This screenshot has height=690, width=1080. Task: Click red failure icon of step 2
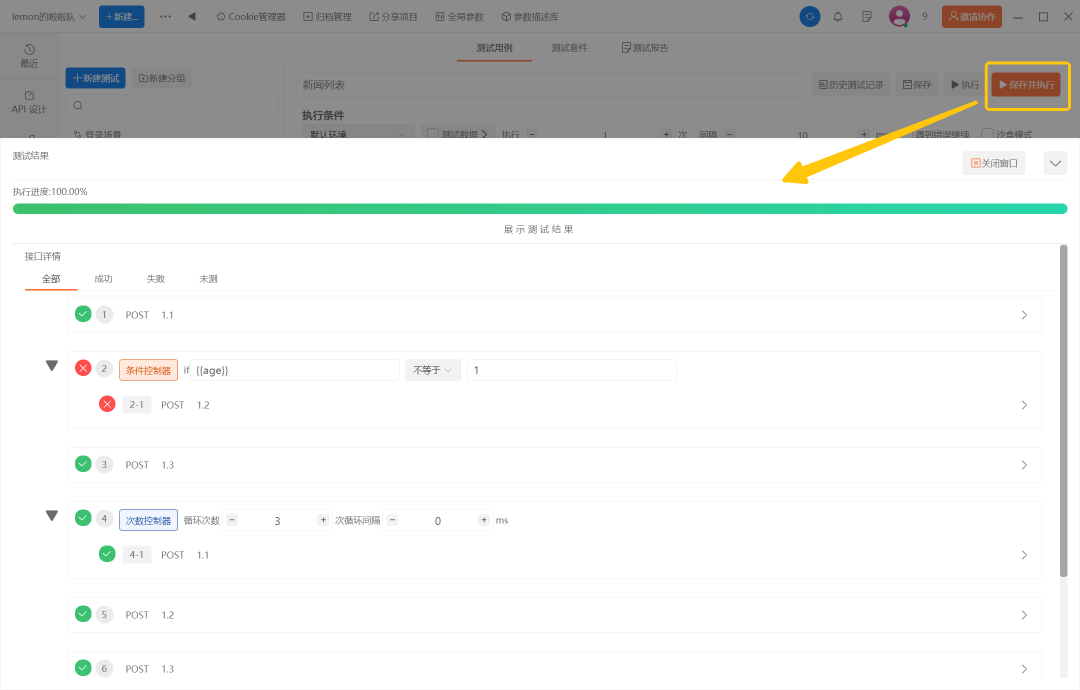coord(83,368)
